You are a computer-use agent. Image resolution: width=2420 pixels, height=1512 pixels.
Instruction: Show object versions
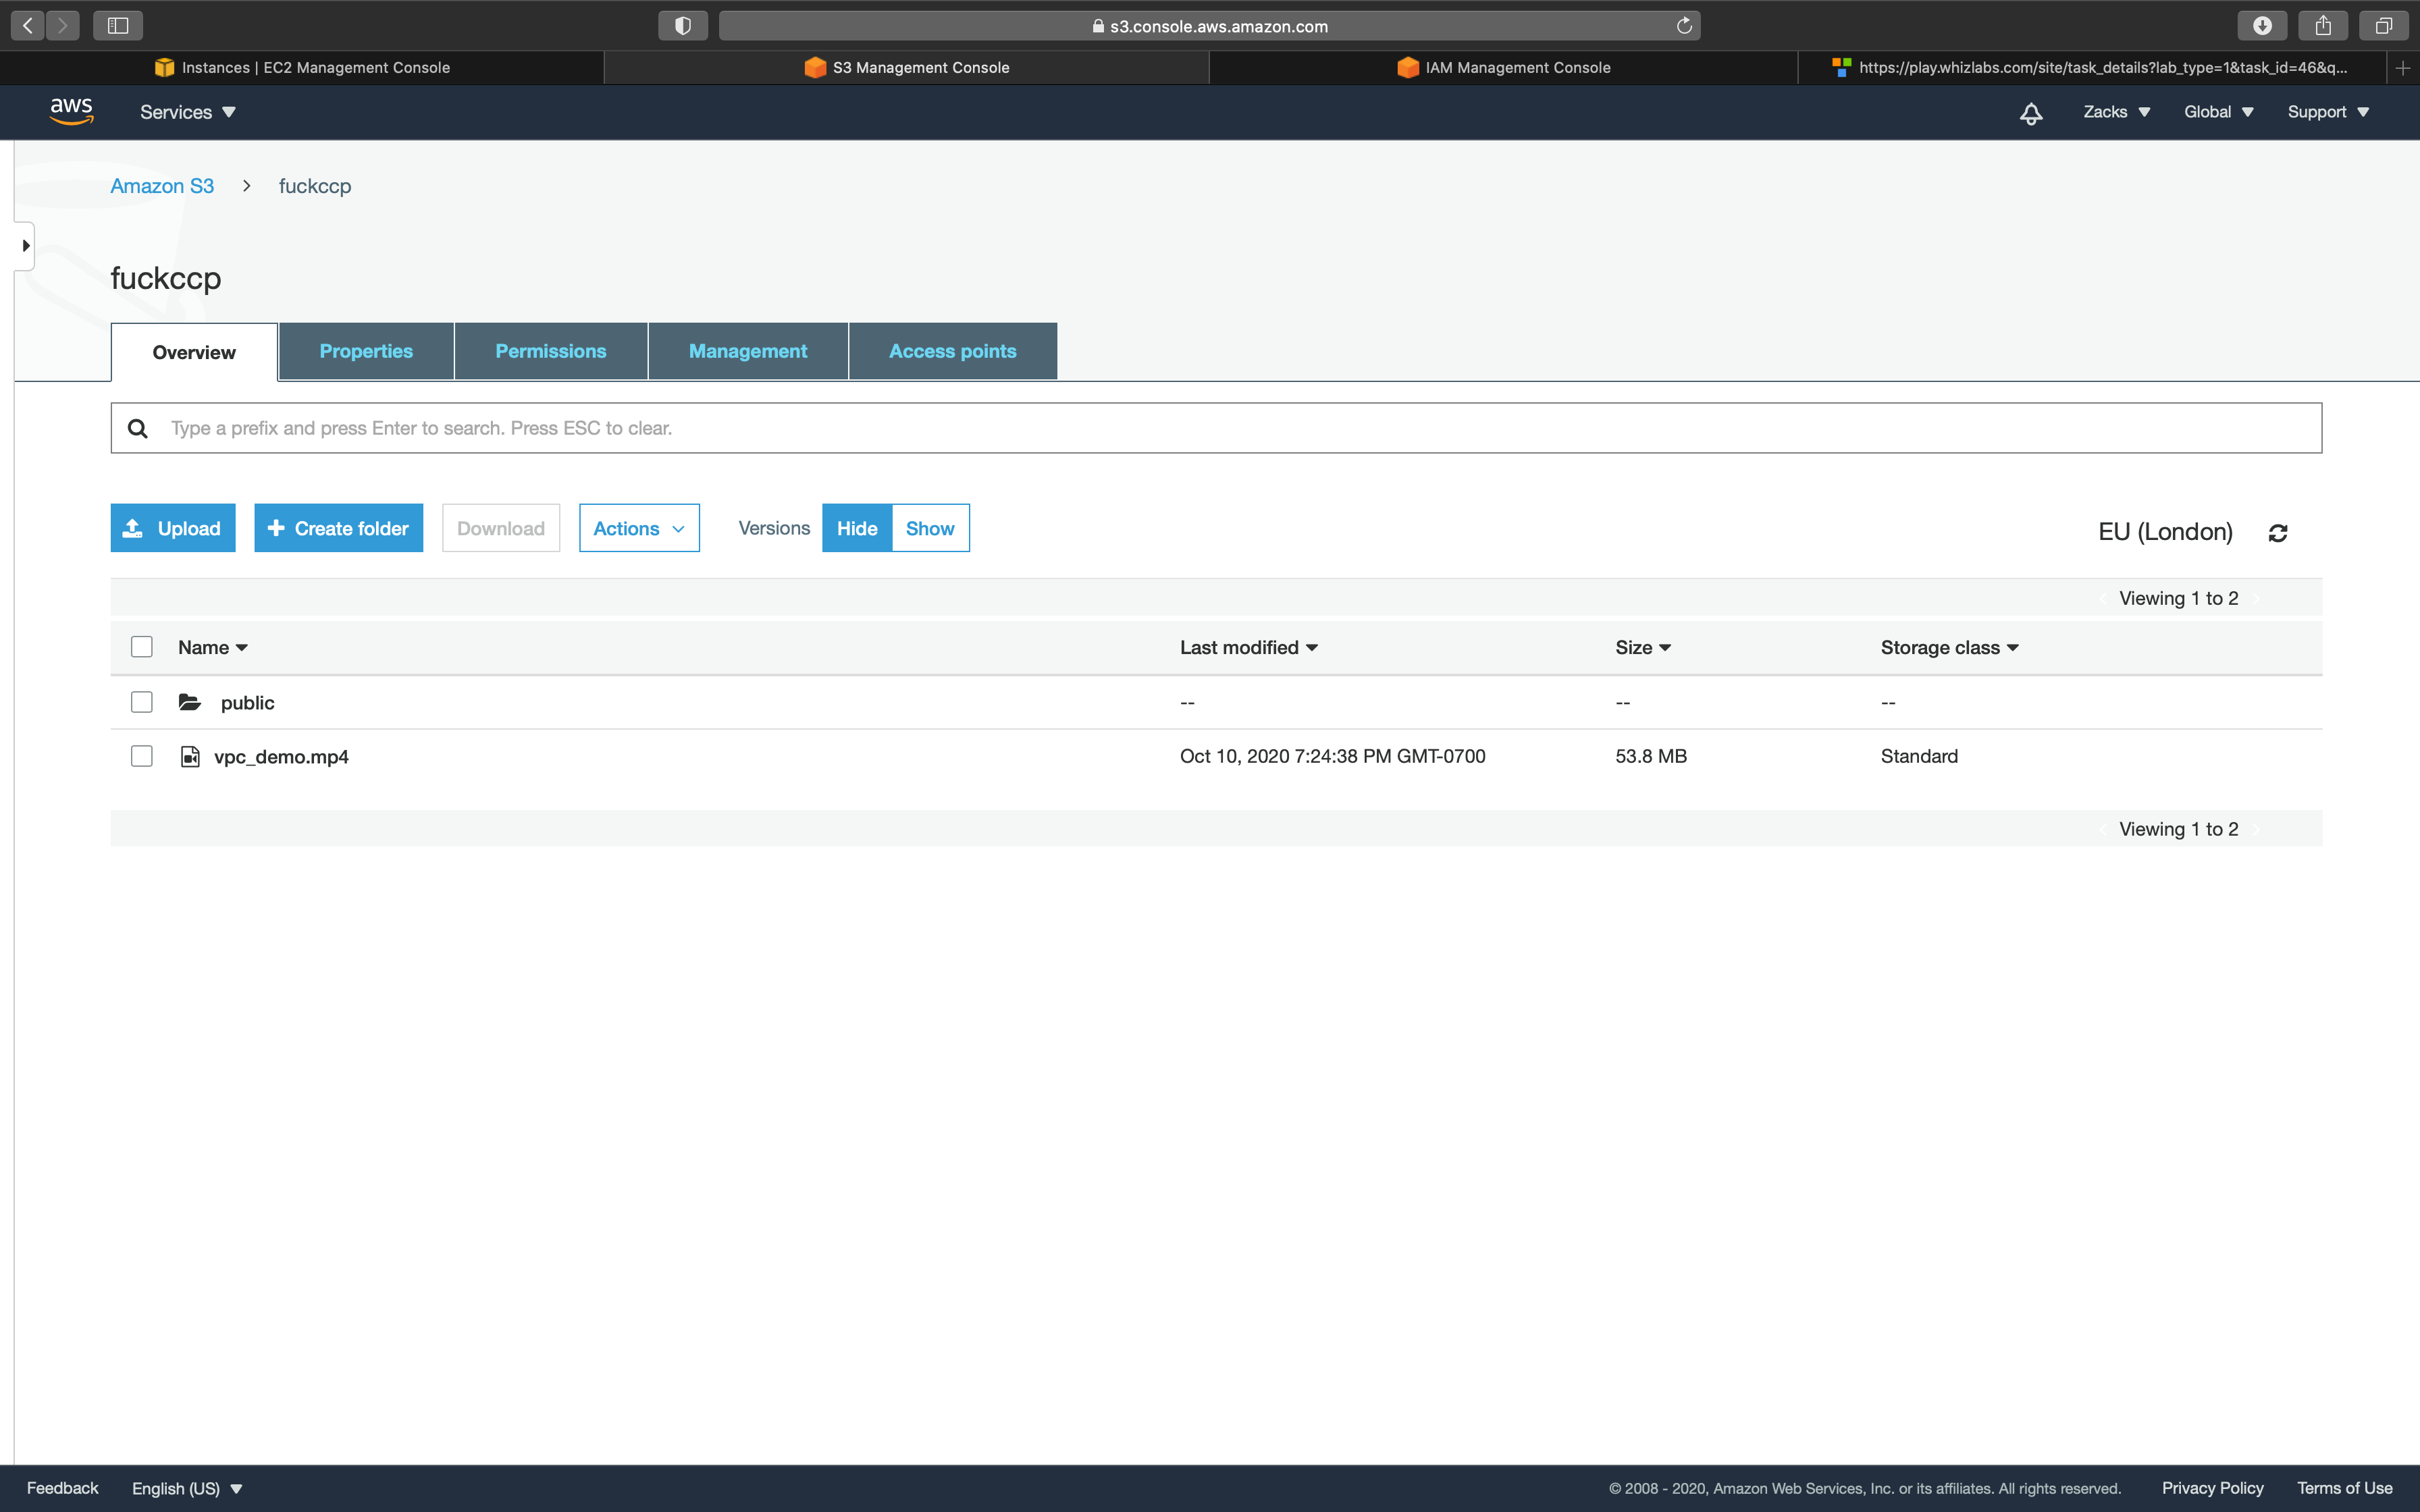929,528
